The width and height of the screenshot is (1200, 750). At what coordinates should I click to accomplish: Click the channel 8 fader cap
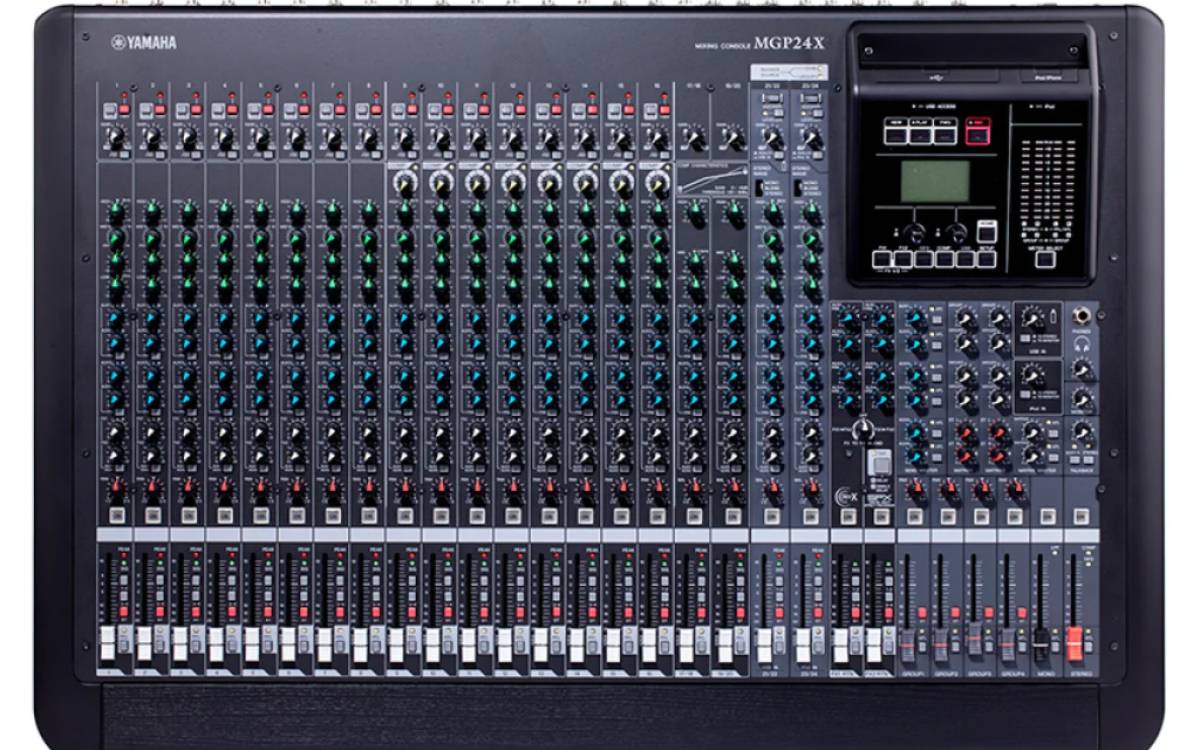click(359, 645)
